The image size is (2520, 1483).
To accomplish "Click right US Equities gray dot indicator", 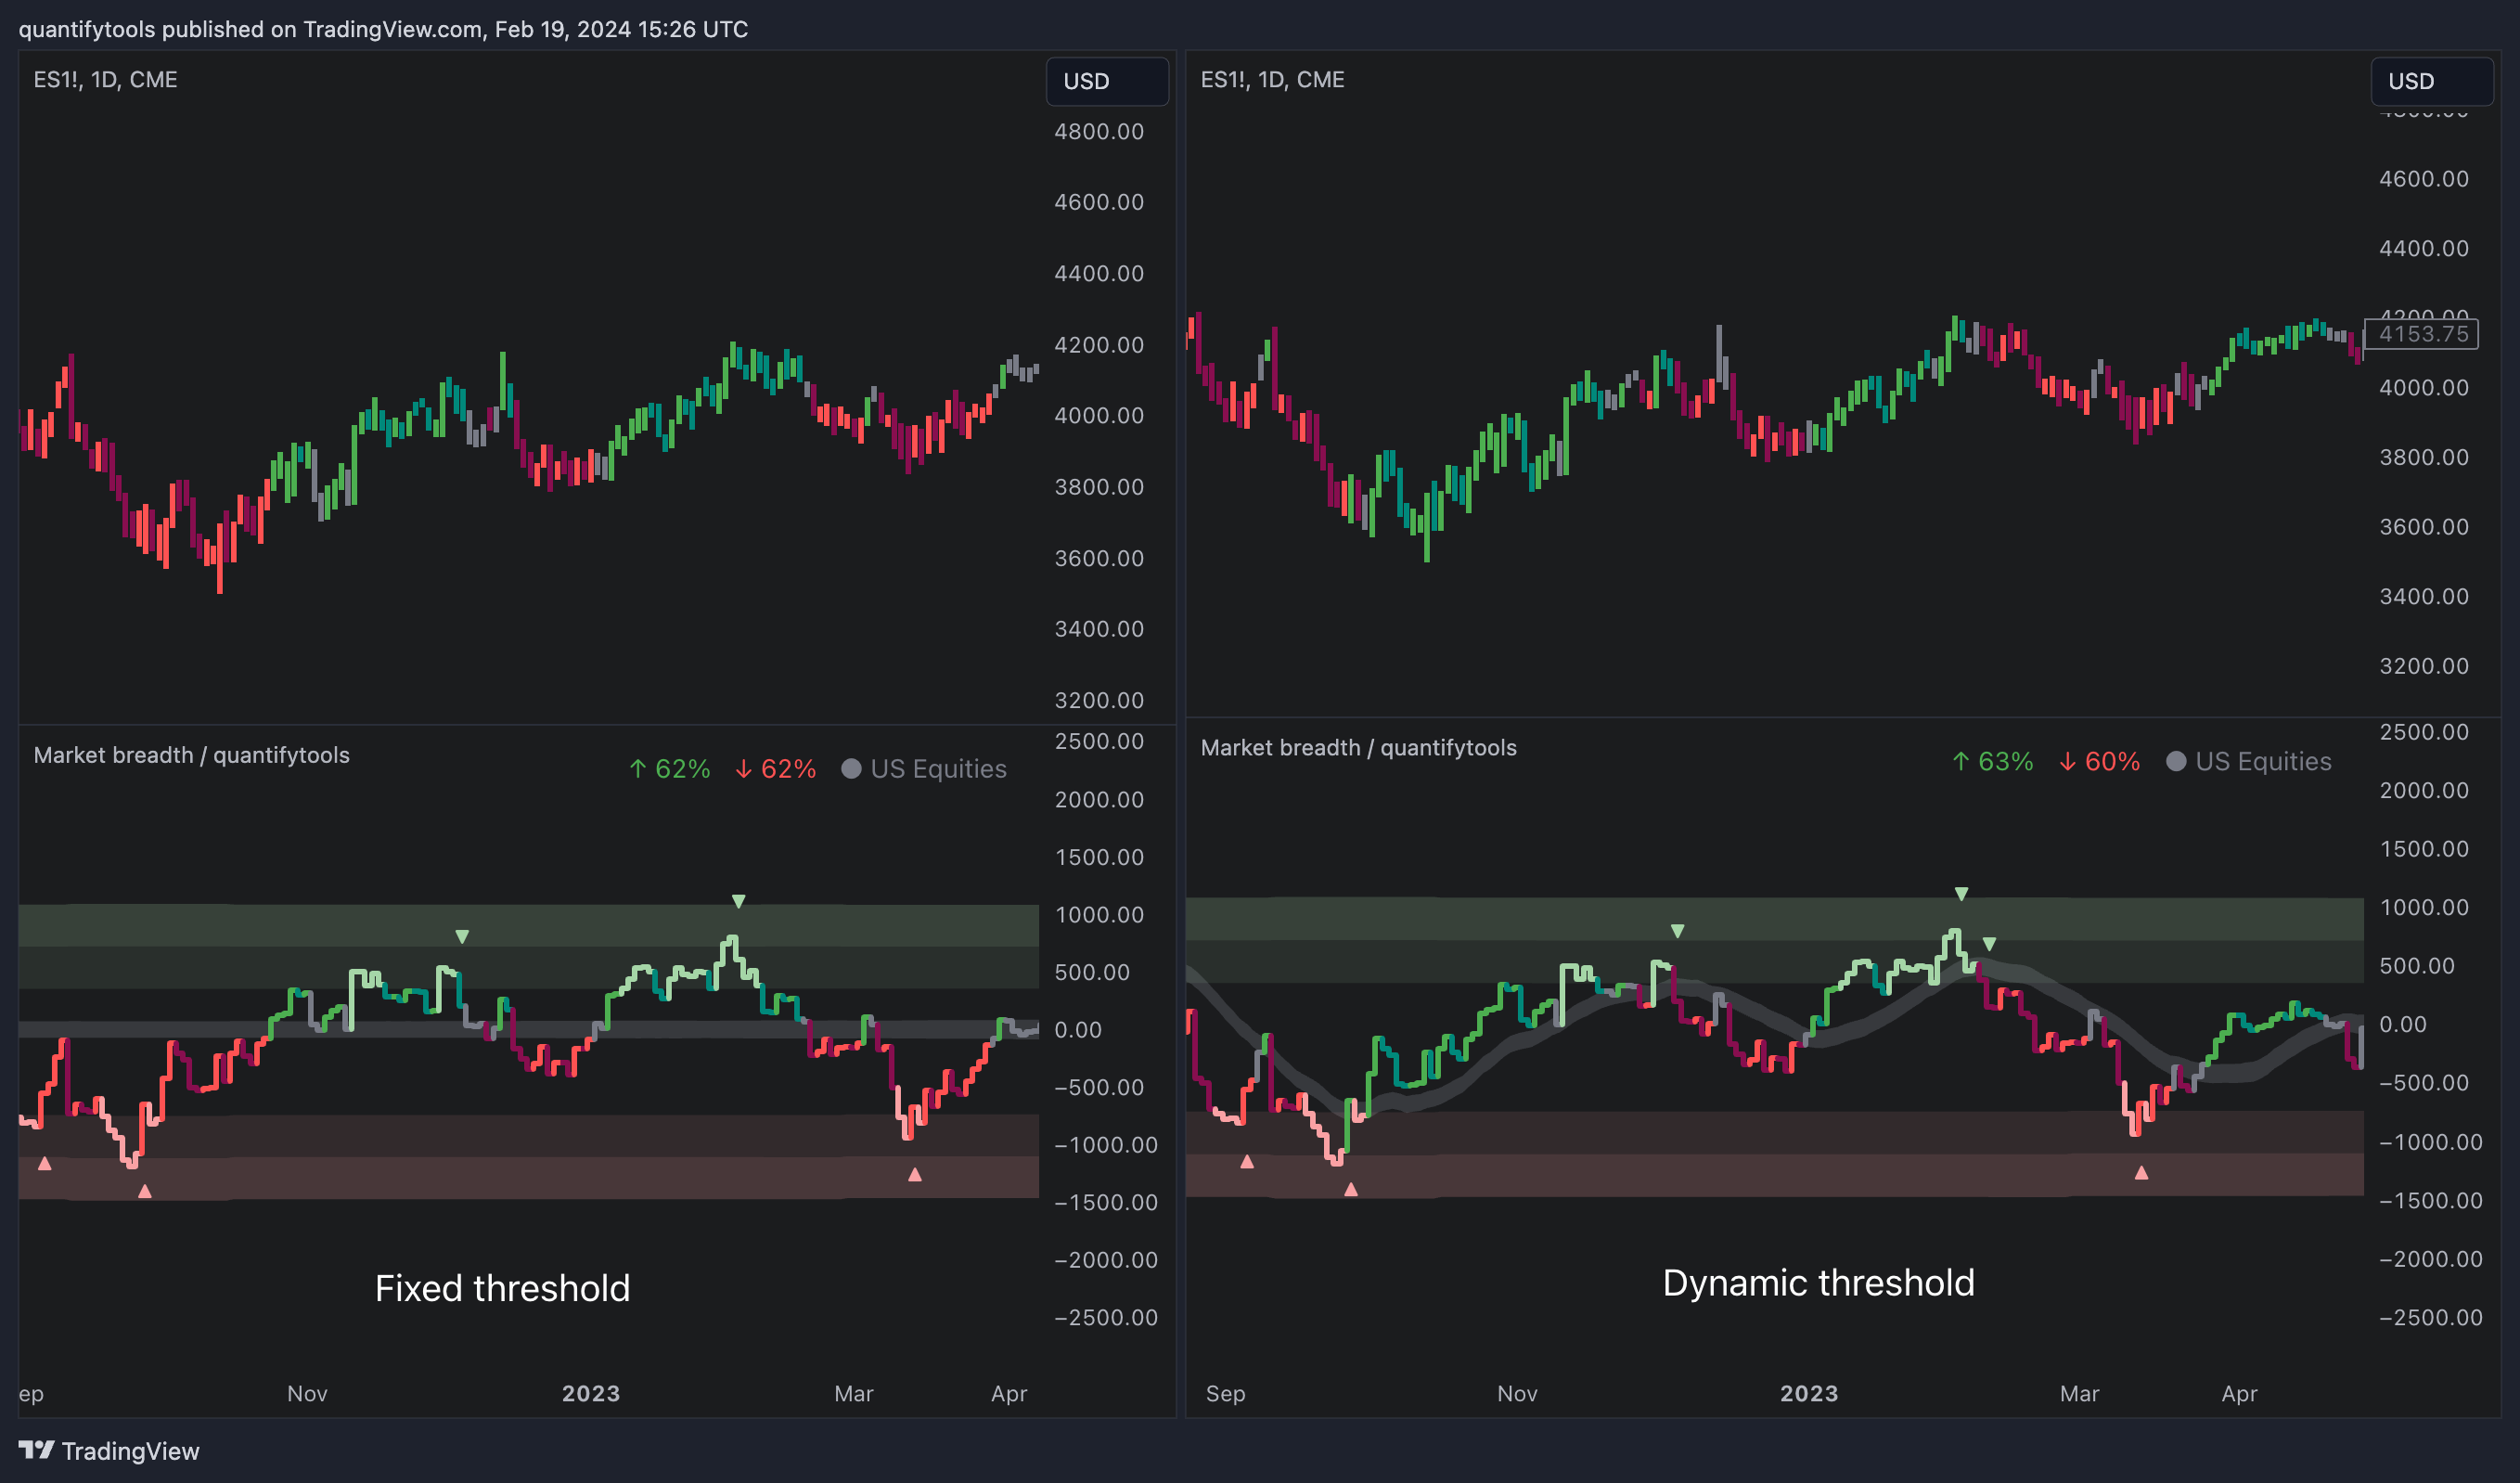I will pos(2176,761).
